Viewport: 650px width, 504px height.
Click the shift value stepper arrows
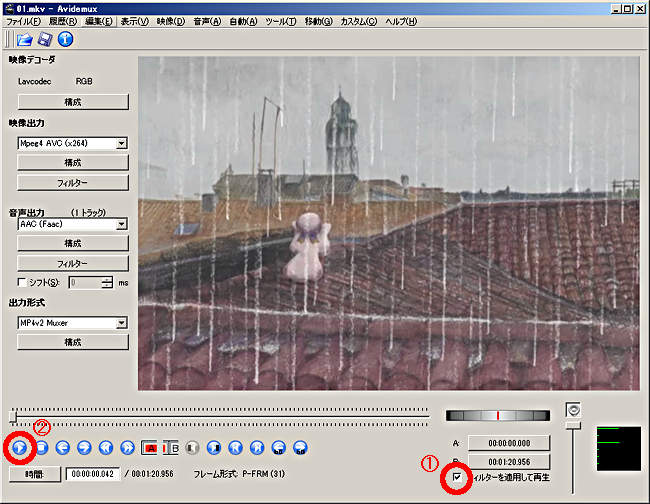(x=107, y=283)
